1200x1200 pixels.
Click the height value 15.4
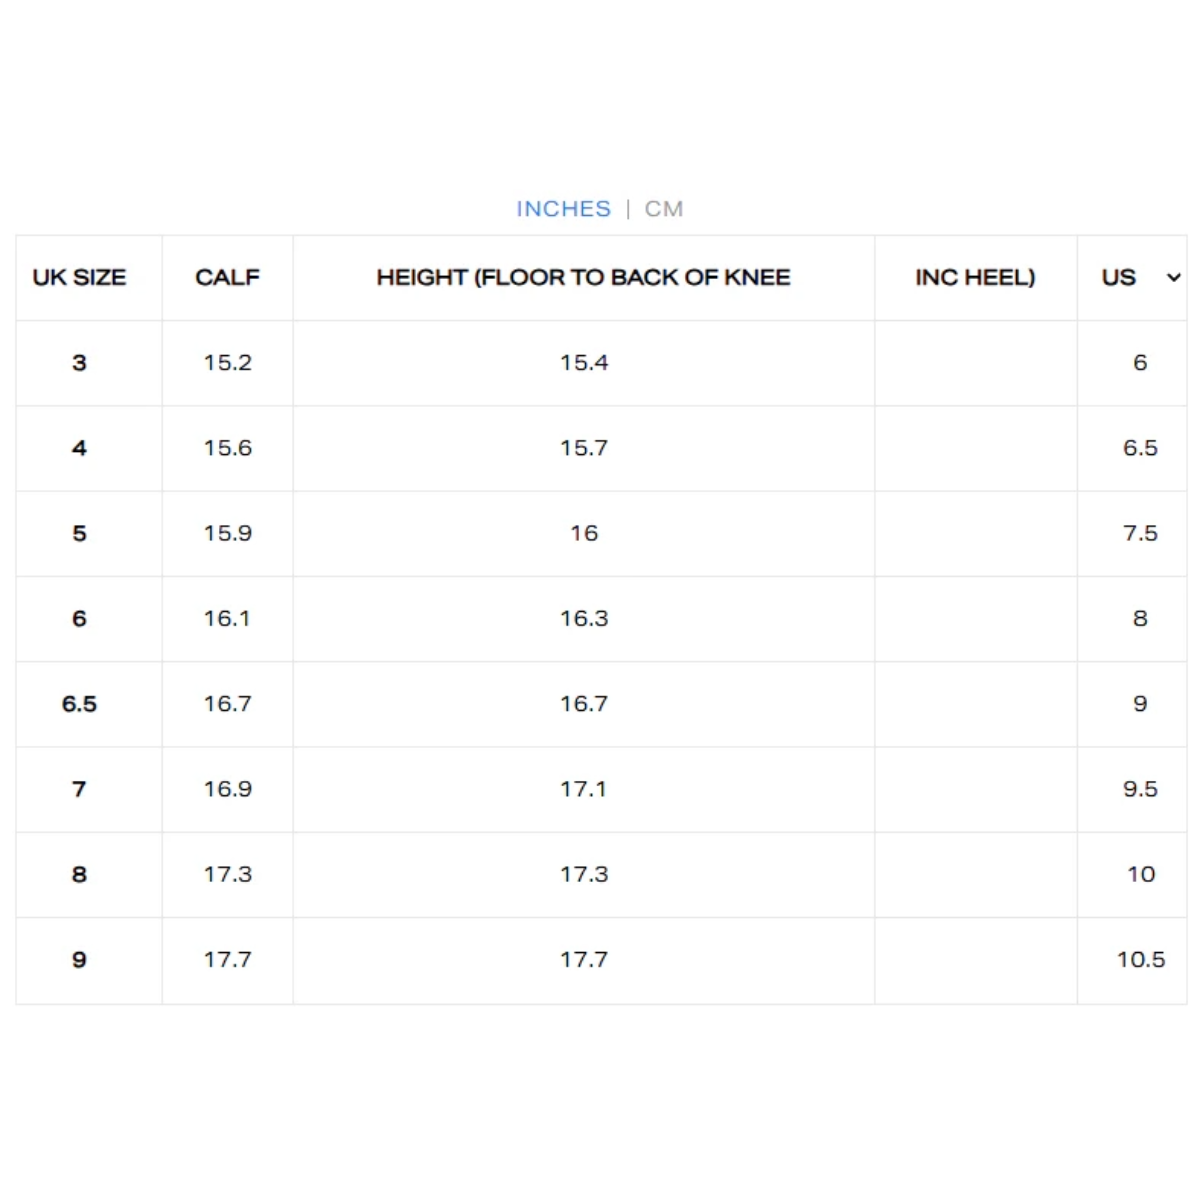pyautogui.click(x=584, y=363)
